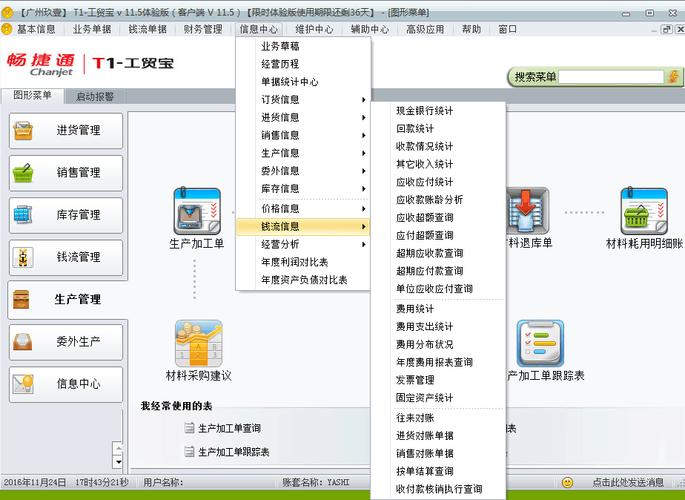Click the smiley face status bar icon

[x=567, y=483]
